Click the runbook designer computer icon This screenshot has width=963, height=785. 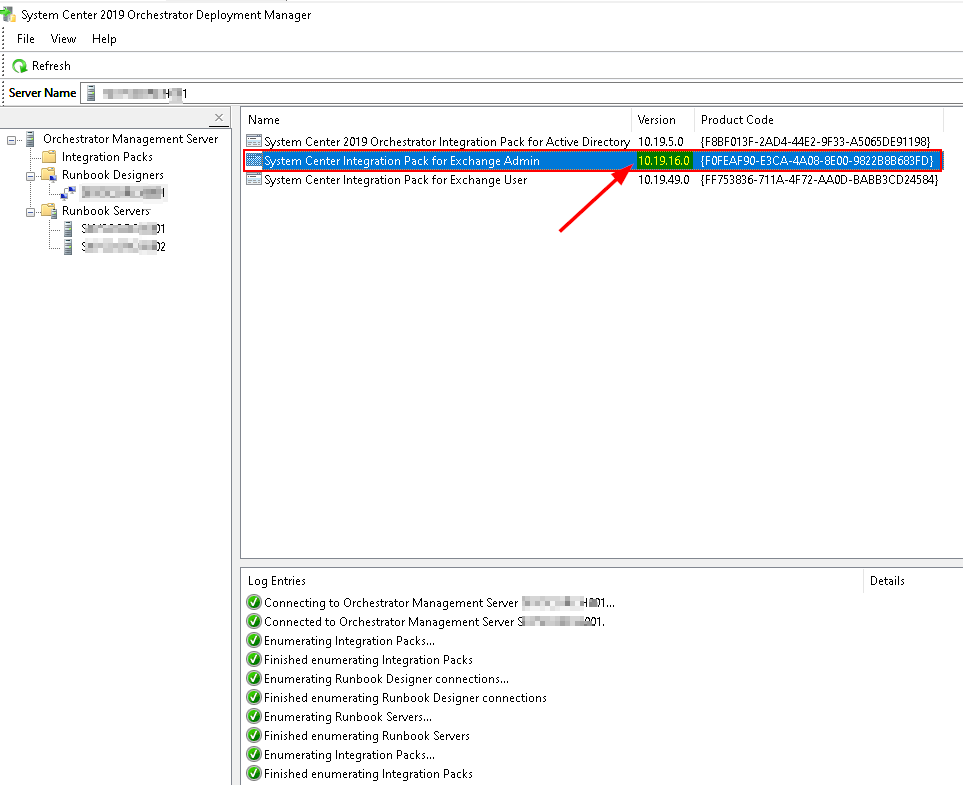[68, 193]
